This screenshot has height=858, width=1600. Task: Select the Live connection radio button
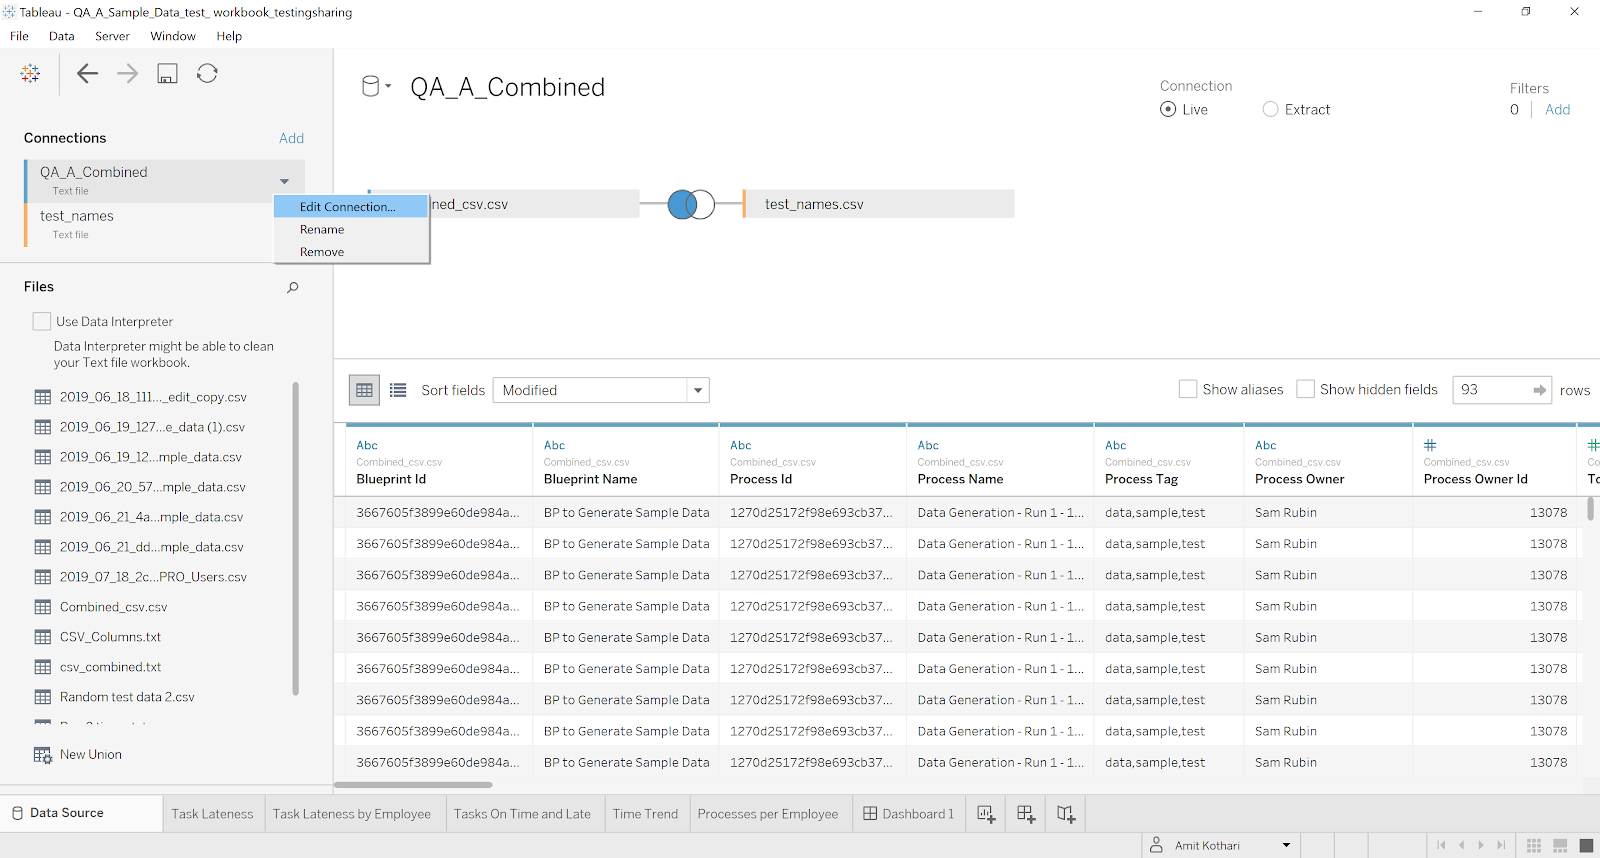pos(1168,109)
